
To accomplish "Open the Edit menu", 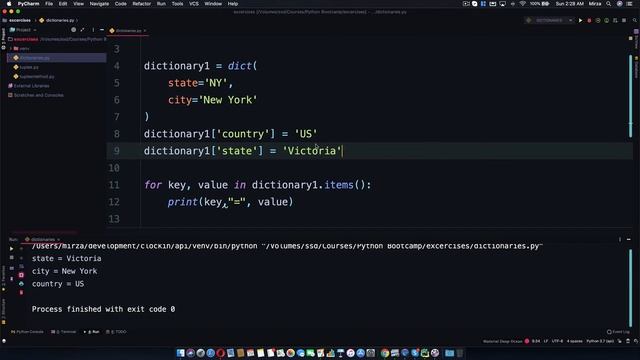I will pyautogui.click(x=63, y=4).
